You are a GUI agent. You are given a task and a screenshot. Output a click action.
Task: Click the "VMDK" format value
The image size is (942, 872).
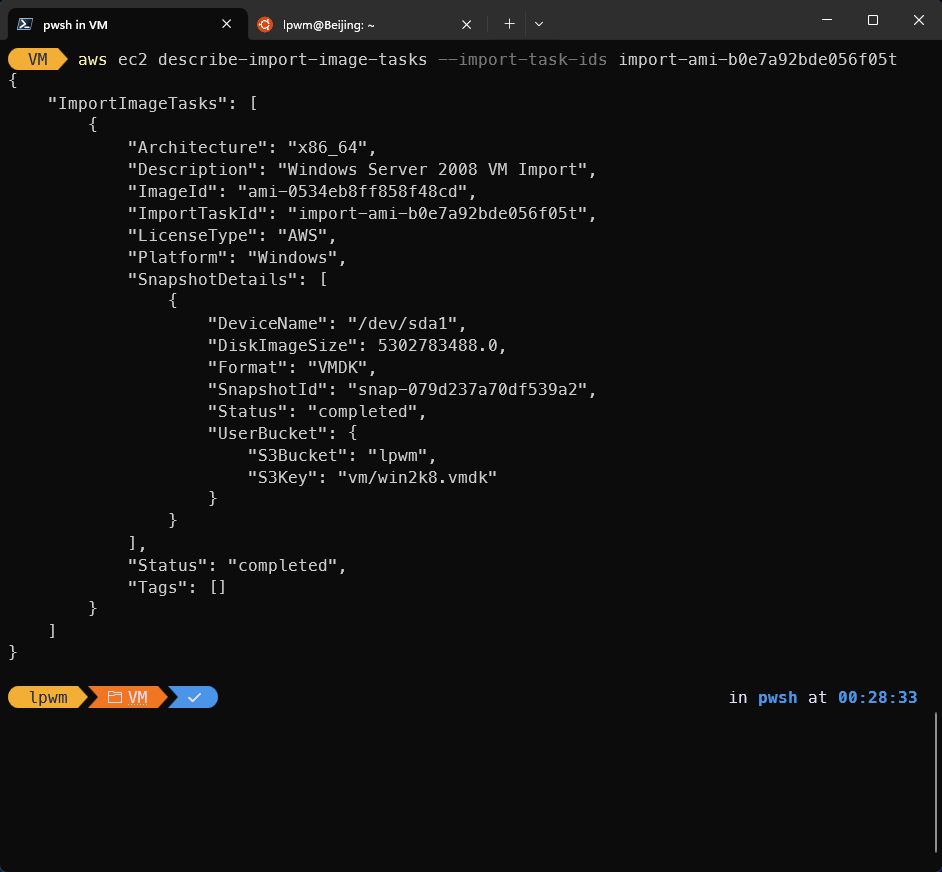(x=342, y=367)
